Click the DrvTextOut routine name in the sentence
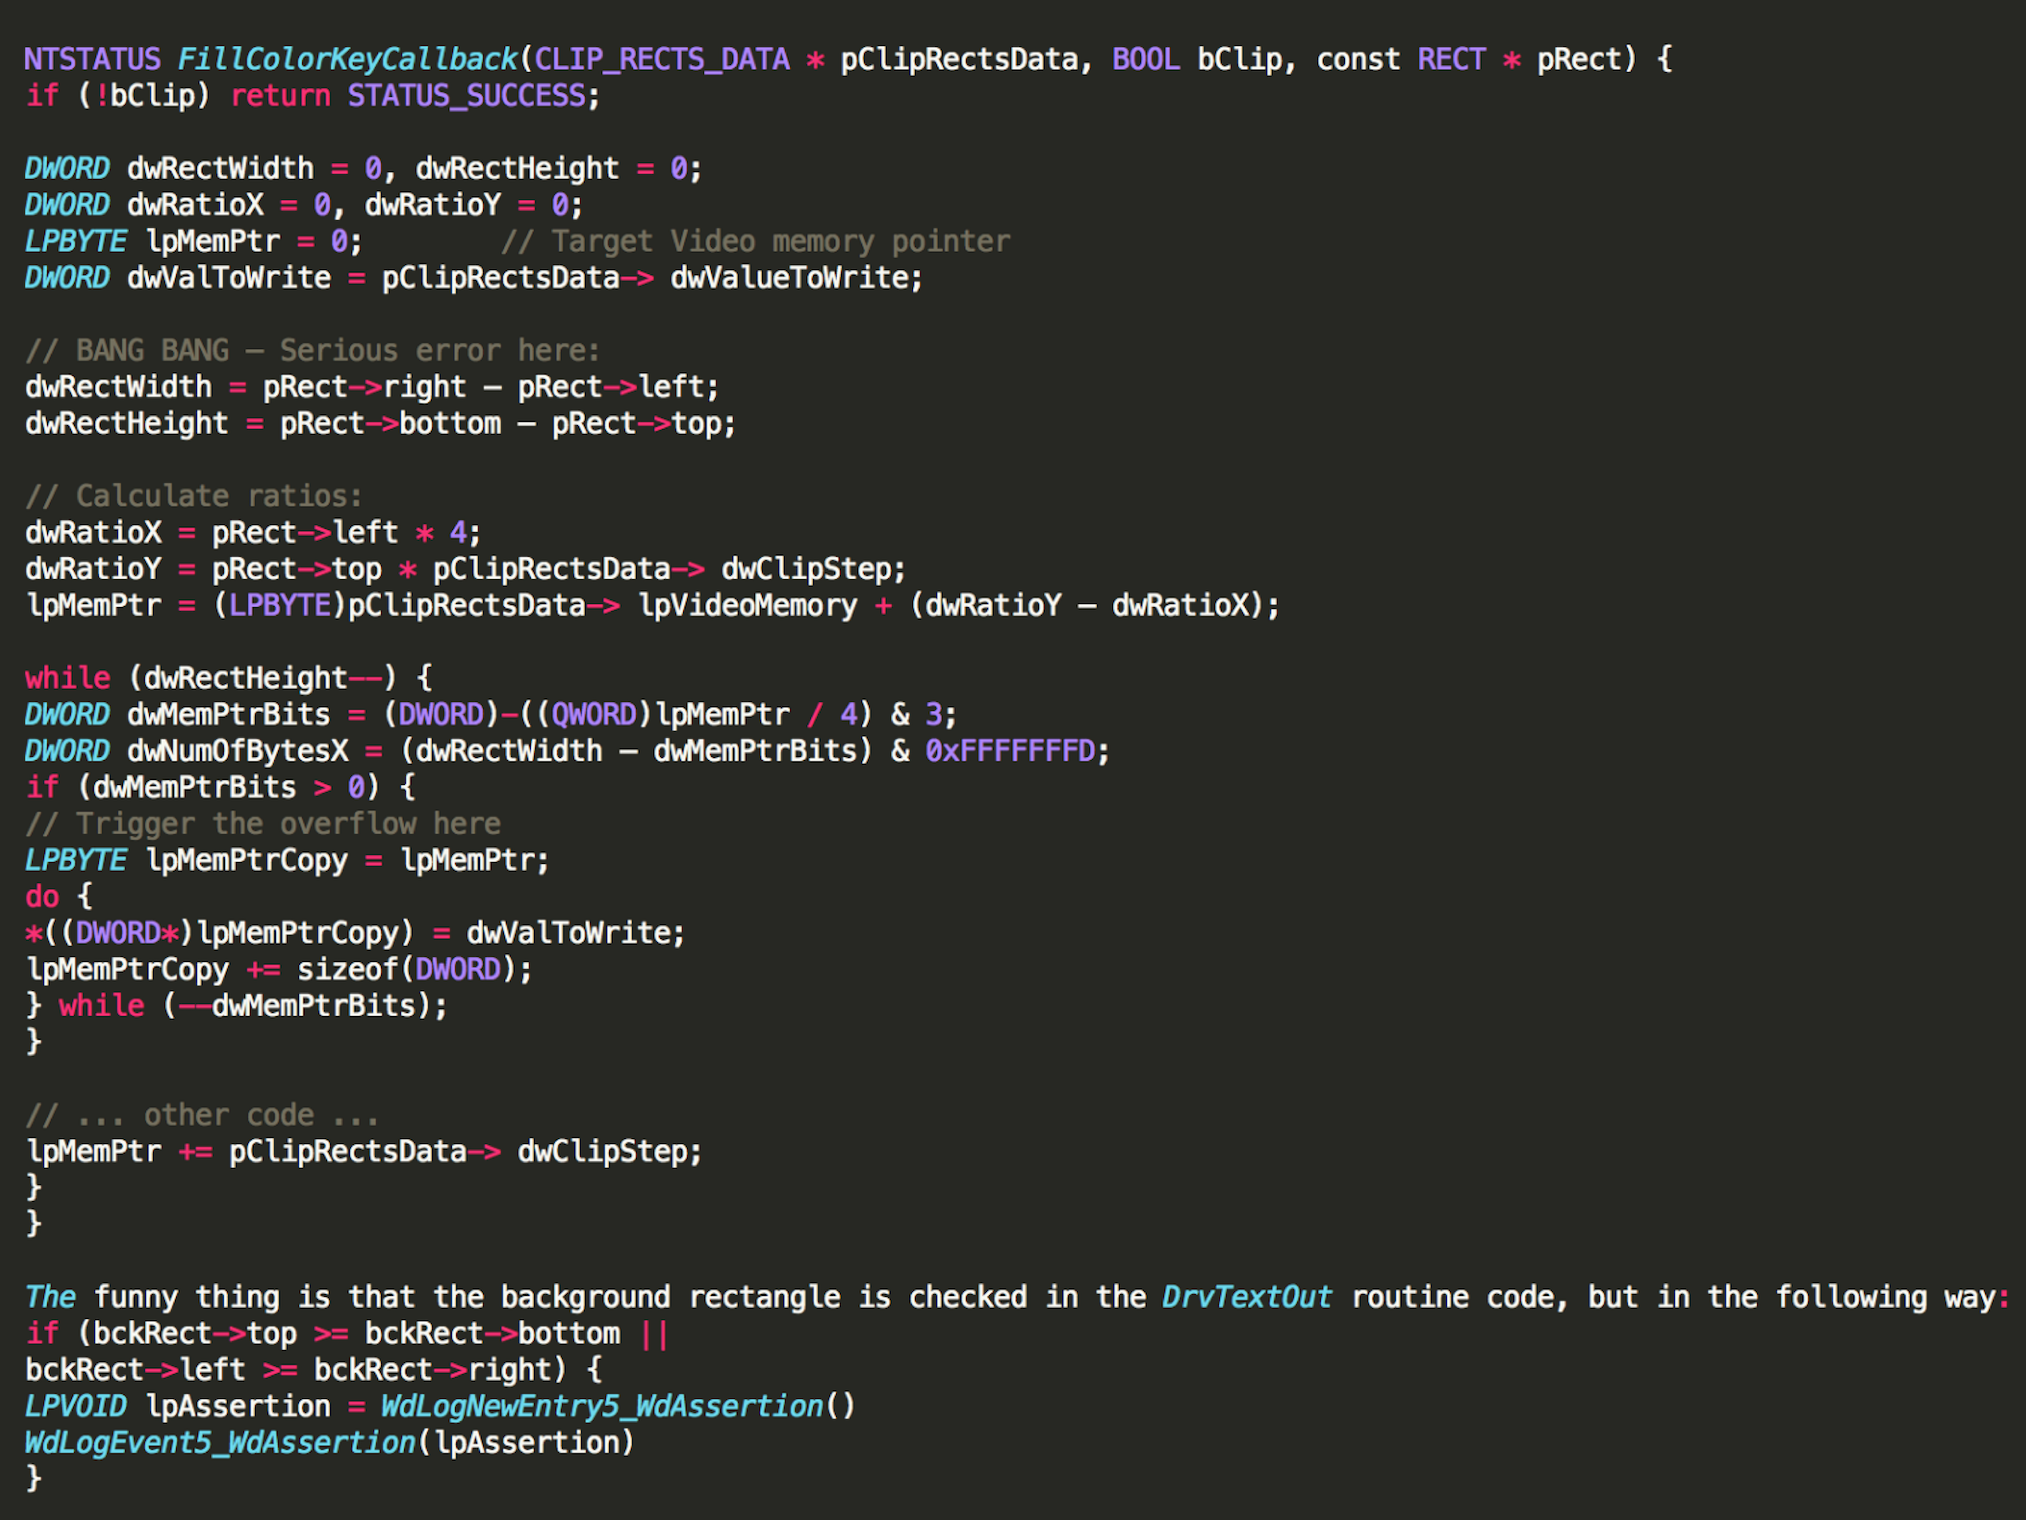Image resolution: width=2026 pixels, height=1520 pixels. pyautogui.click(x=1246, y=1297)
